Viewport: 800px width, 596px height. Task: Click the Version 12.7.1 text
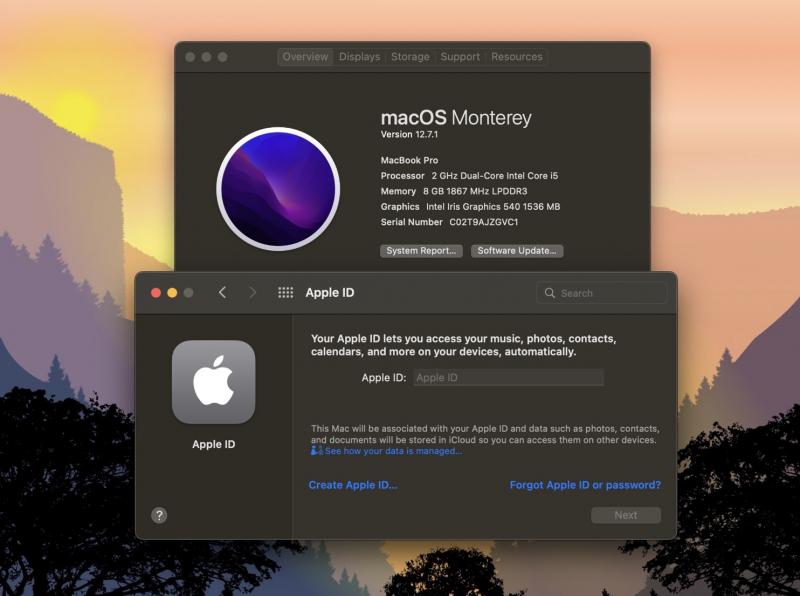(x=409, y=134)
